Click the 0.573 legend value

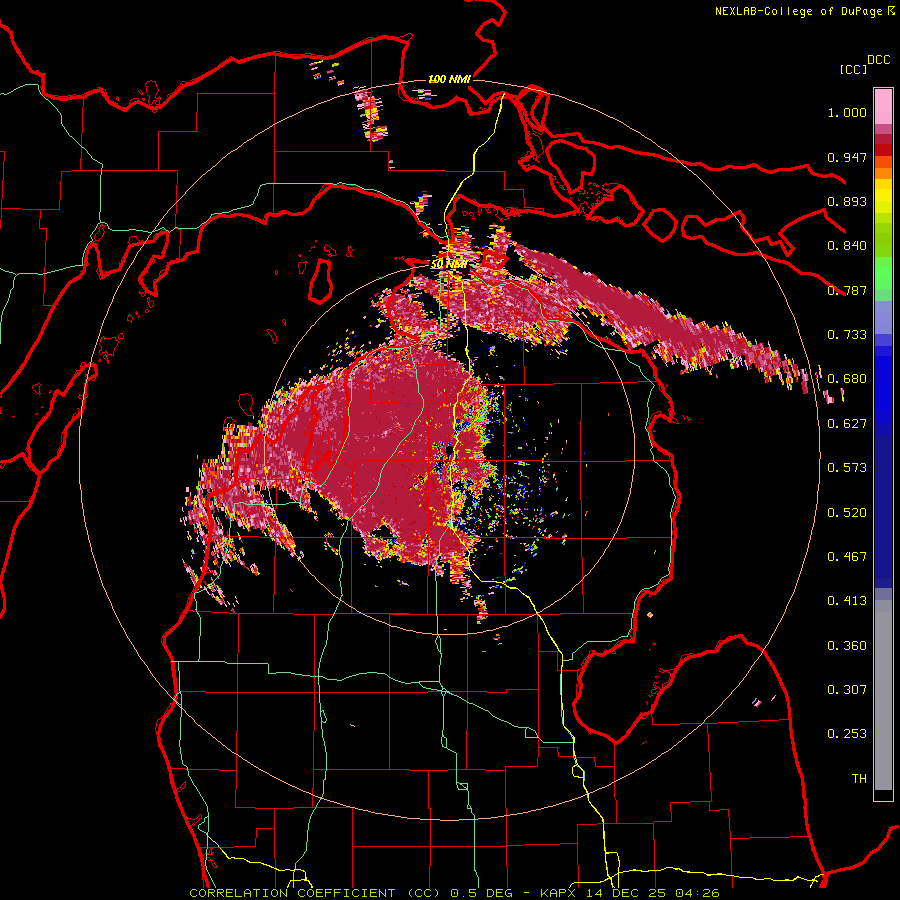[847, 468]
